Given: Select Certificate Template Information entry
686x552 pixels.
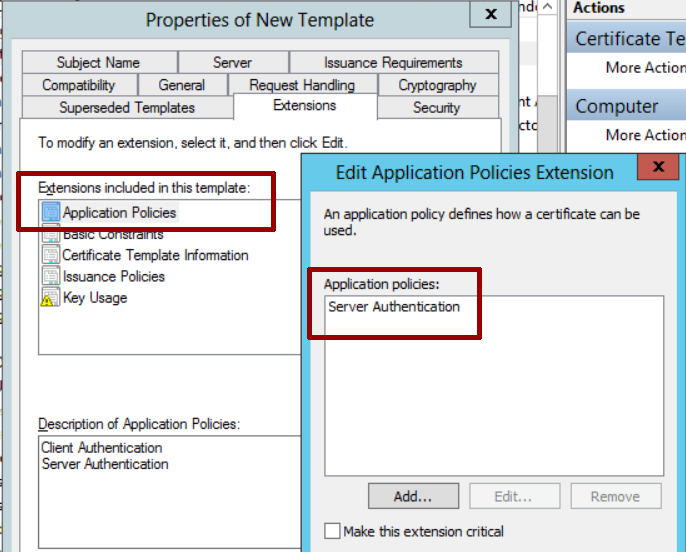Looking at the screenshot, I should (x=155, y=255).
